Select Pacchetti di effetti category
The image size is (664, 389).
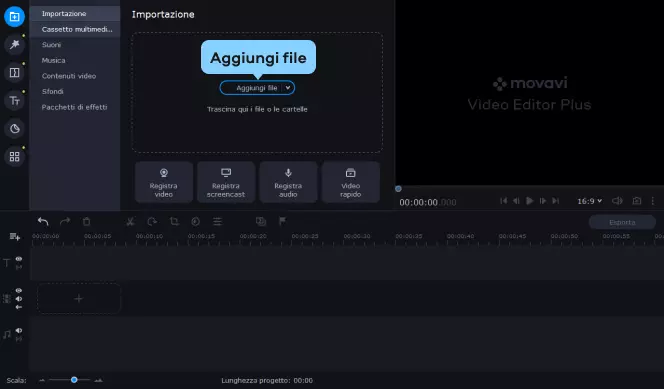point(75,107)
